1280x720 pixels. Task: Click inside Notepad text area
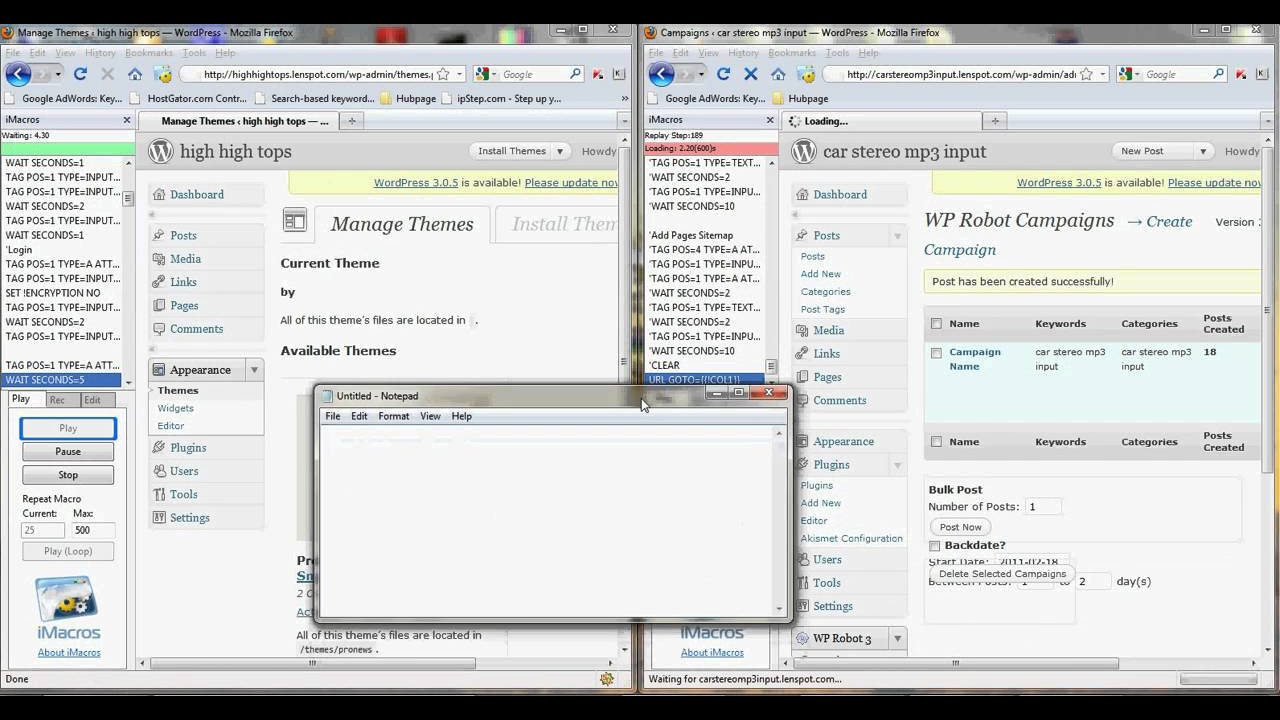pos(546,520)
